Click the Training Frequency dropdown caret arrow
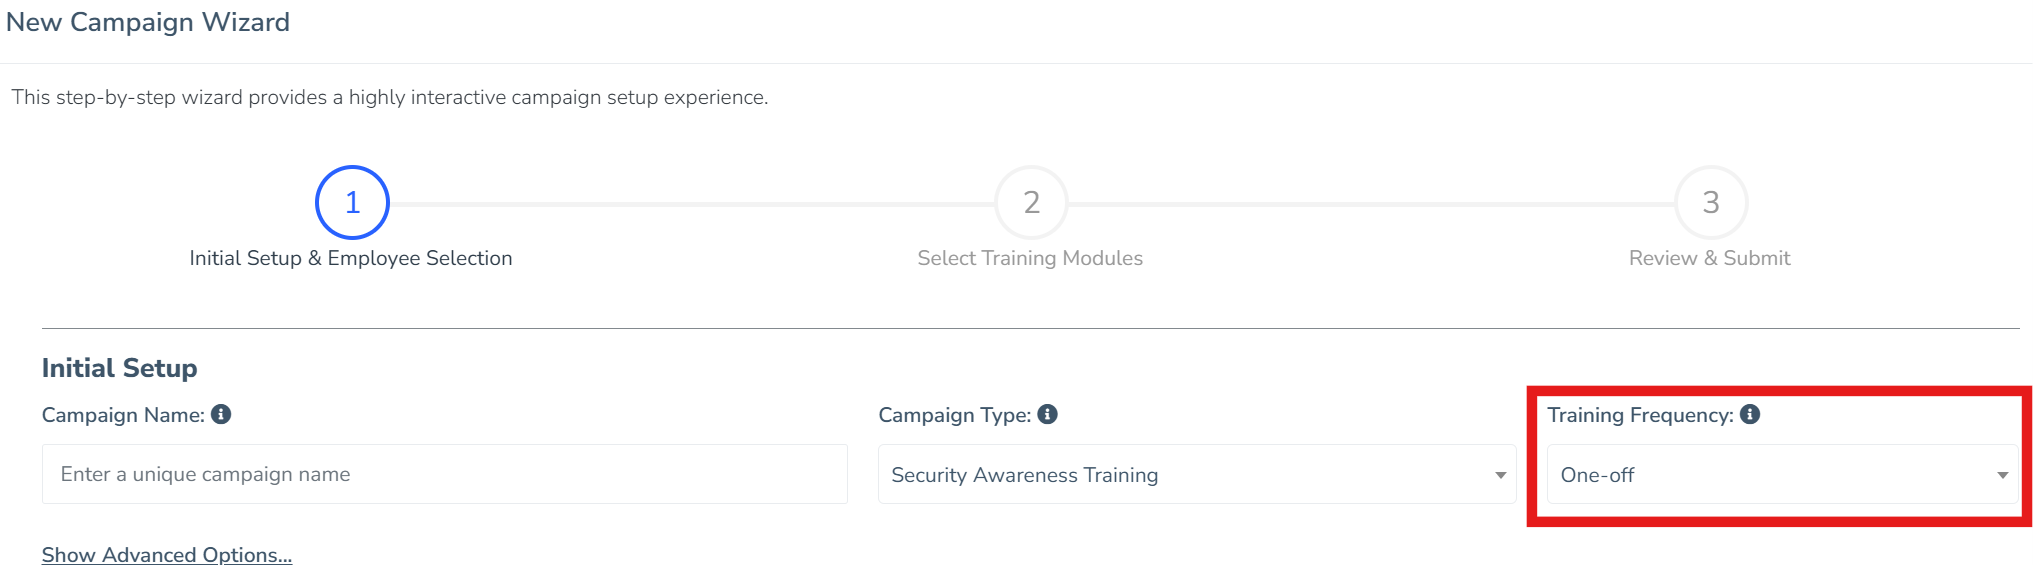2033x565 pixels. [2002, 475]
